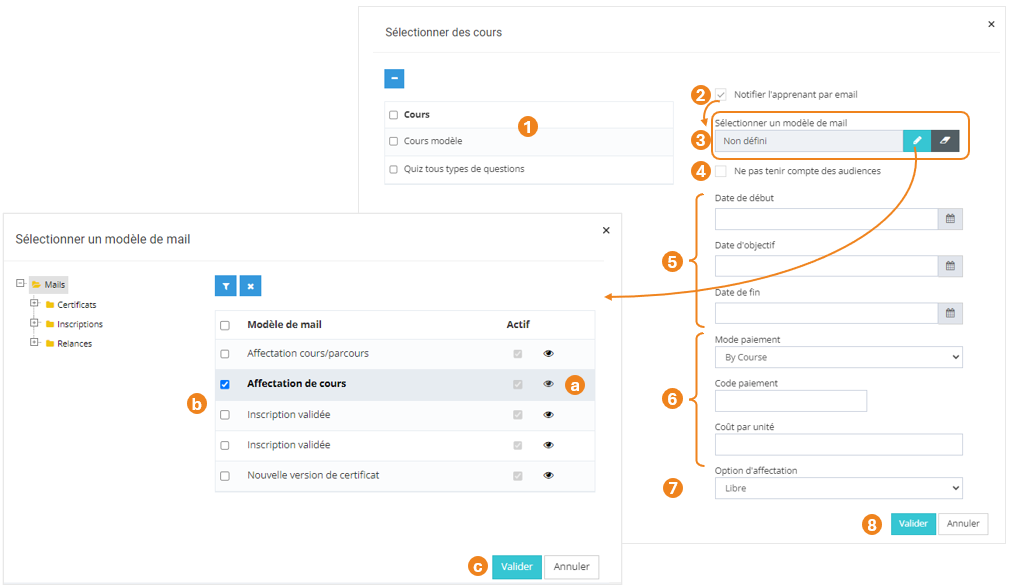Enable Ne pas tenir compte des audiences
The image size is (1010, 587).
pyautogui.click(x=721, y=171)
